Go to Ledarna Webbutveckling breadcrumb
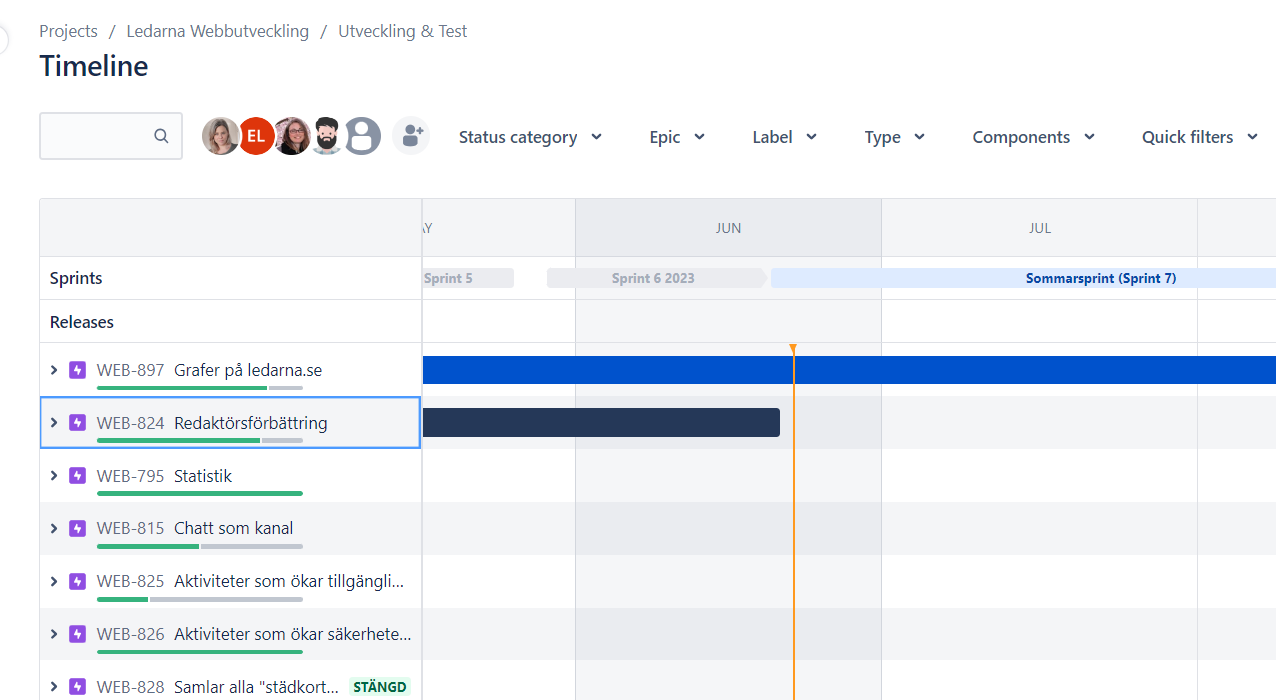Screen dimensions: 1276x700 click(x=218, y=31)
